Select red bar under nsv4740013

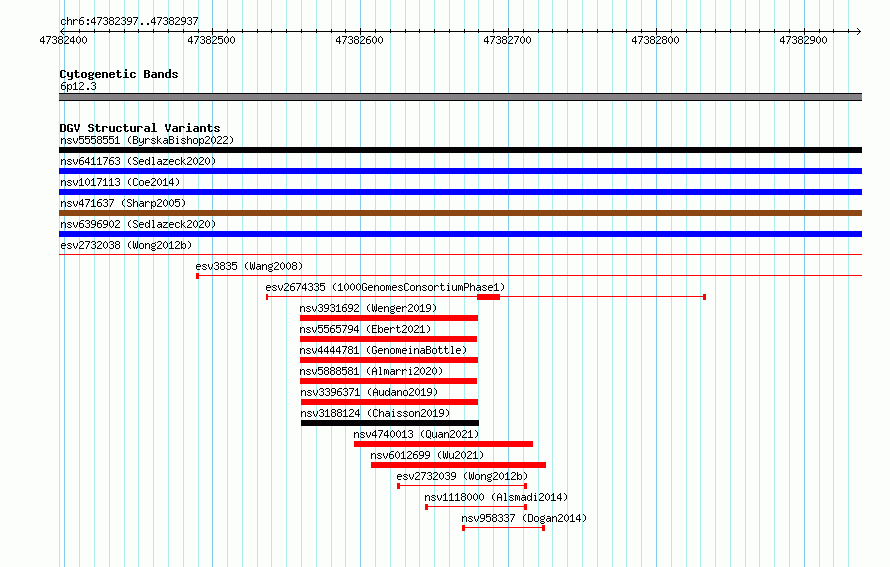[x=443, y=444]
